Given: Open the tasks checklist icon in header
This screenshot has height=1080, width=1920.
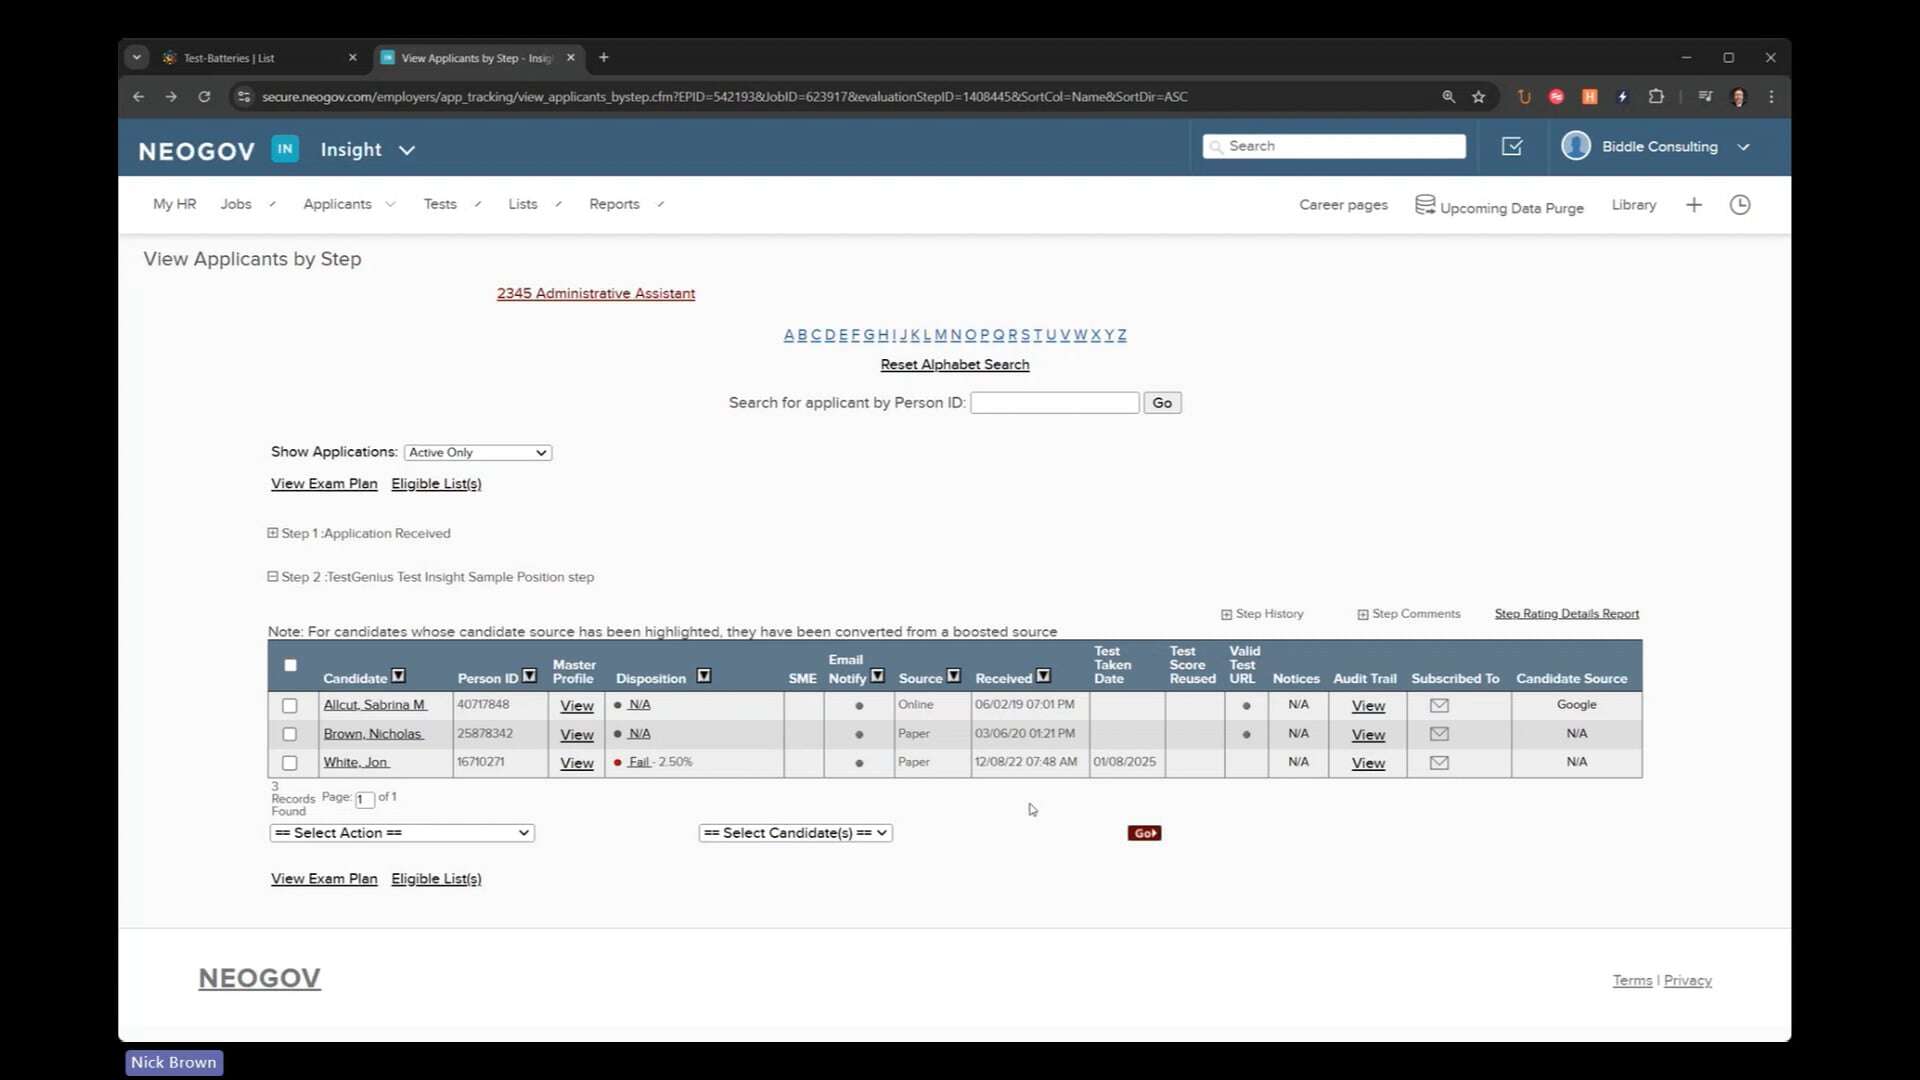Looking at the screenshot, I should coord(1512,146).
